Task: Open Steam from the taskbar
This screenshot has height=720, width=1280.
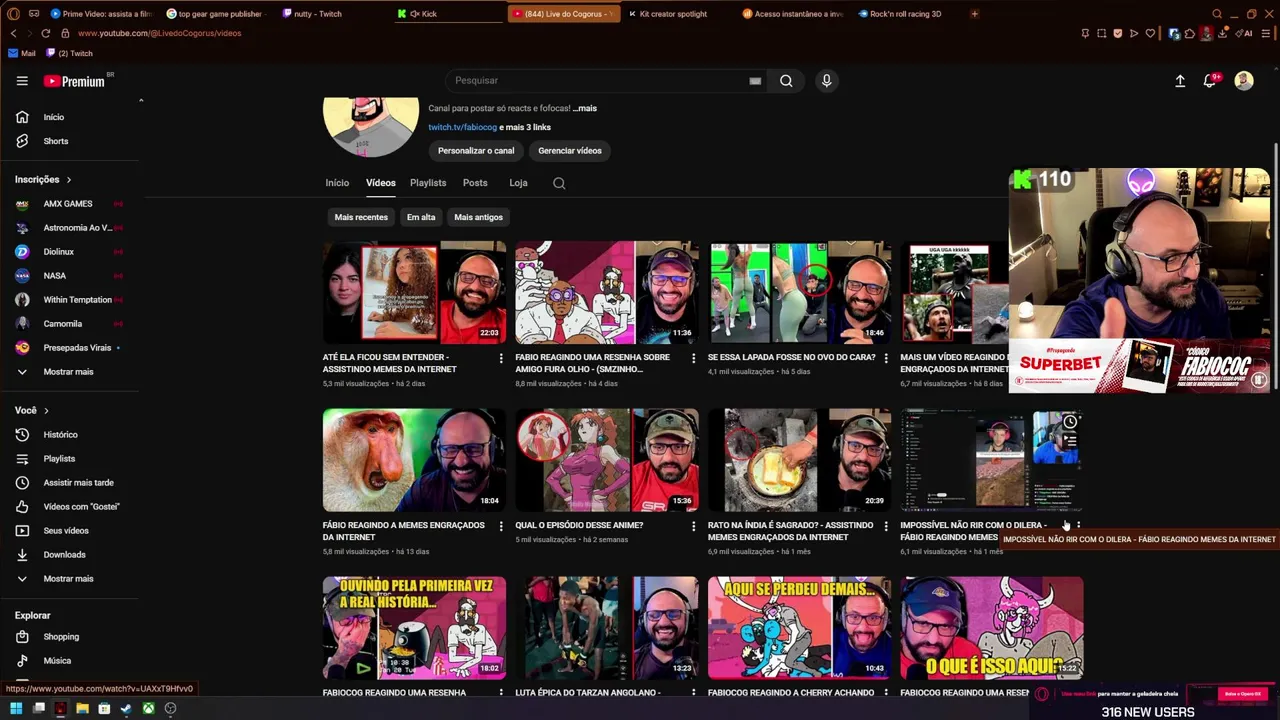Action: coord(126,709)
